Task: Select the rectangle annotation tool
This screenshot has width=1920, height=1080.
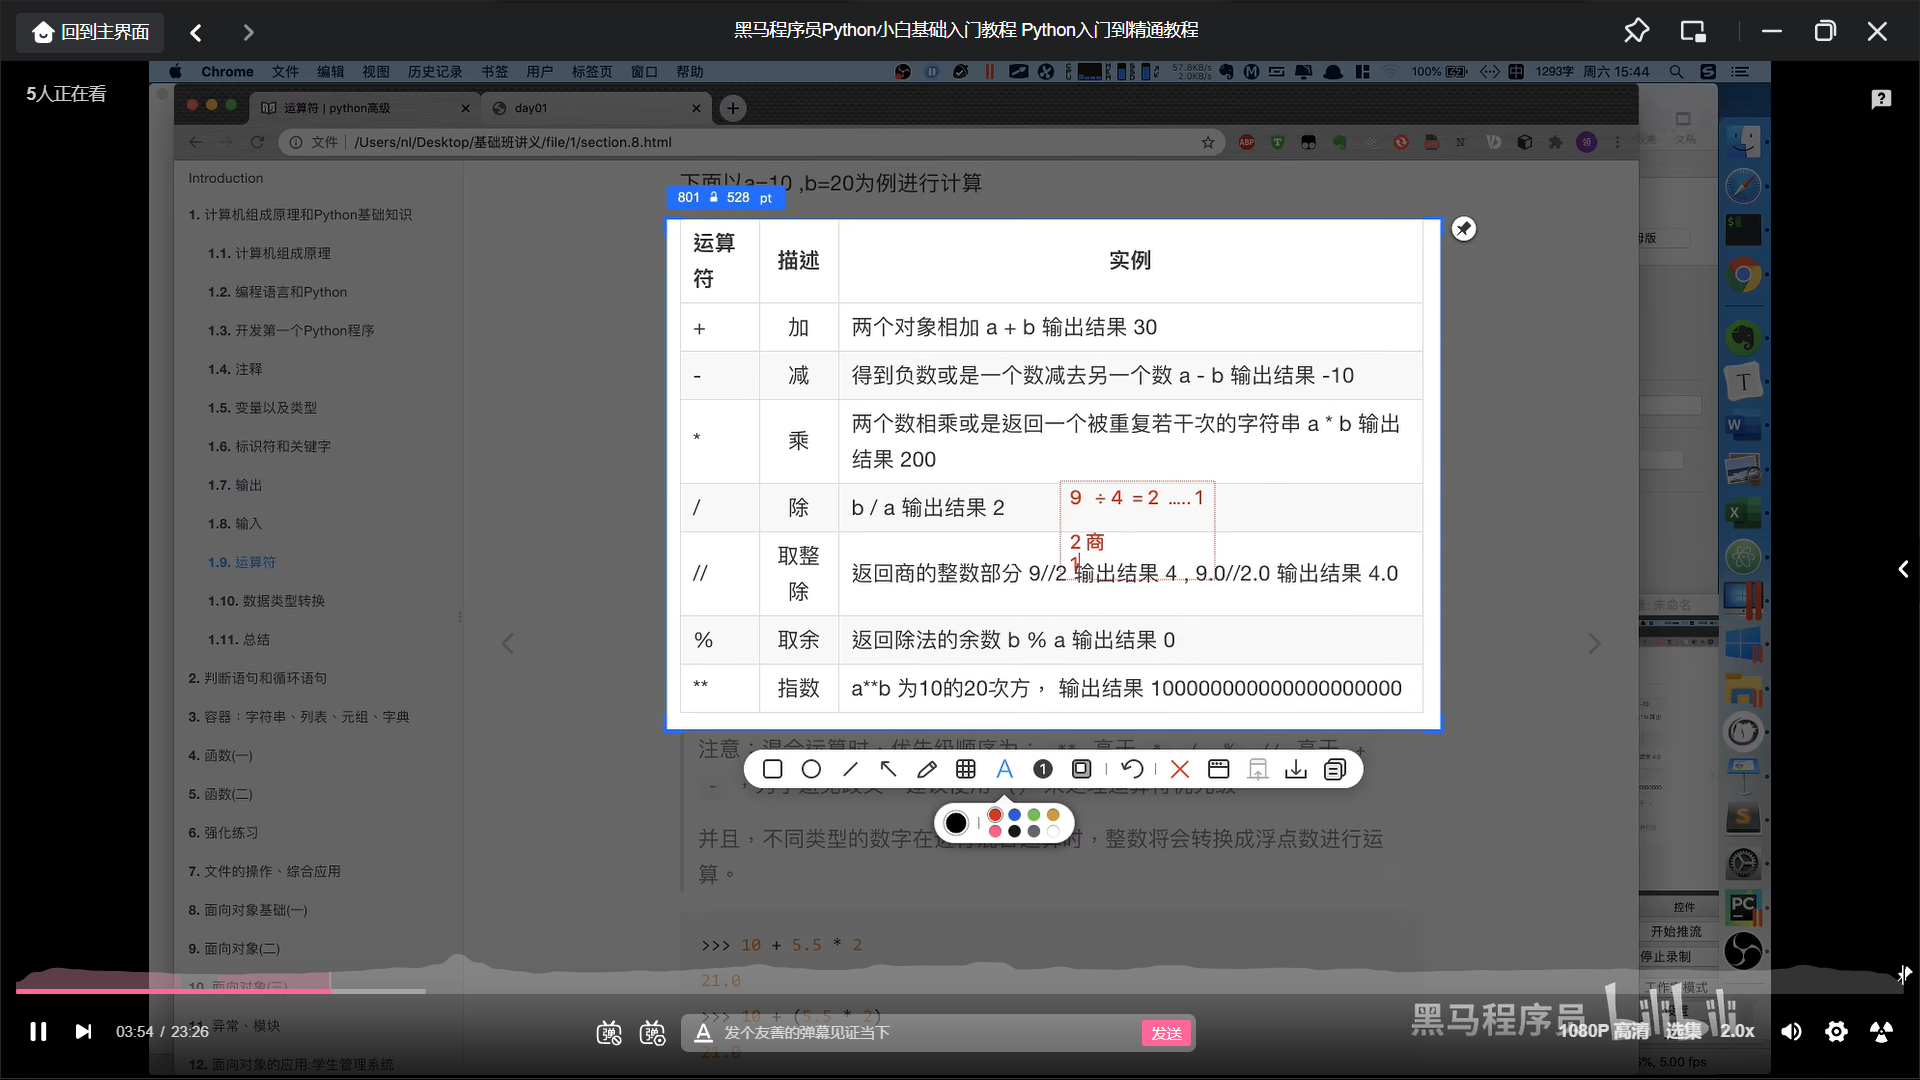Action: 772,769
